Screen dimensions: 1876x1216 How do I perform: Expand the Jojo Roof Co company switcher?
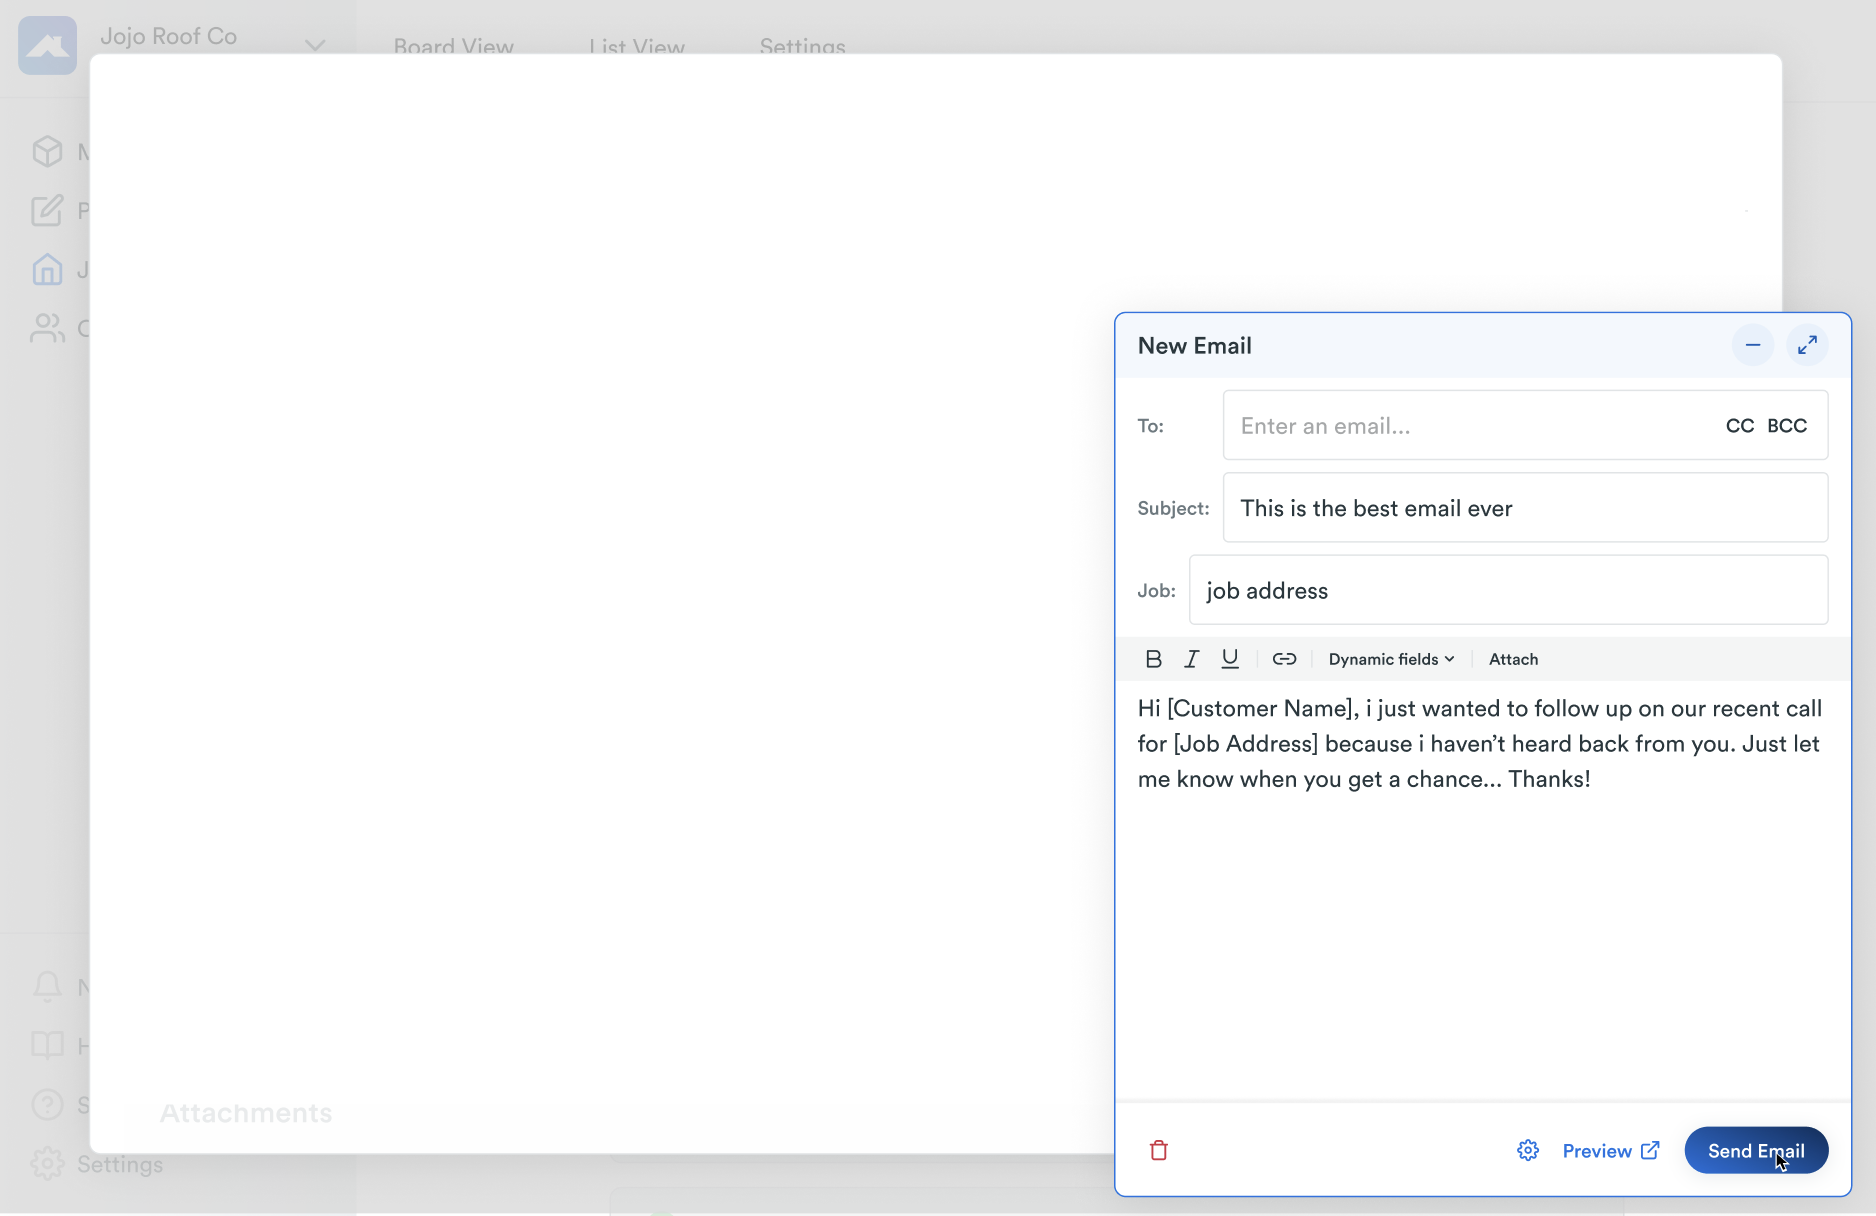314,45
